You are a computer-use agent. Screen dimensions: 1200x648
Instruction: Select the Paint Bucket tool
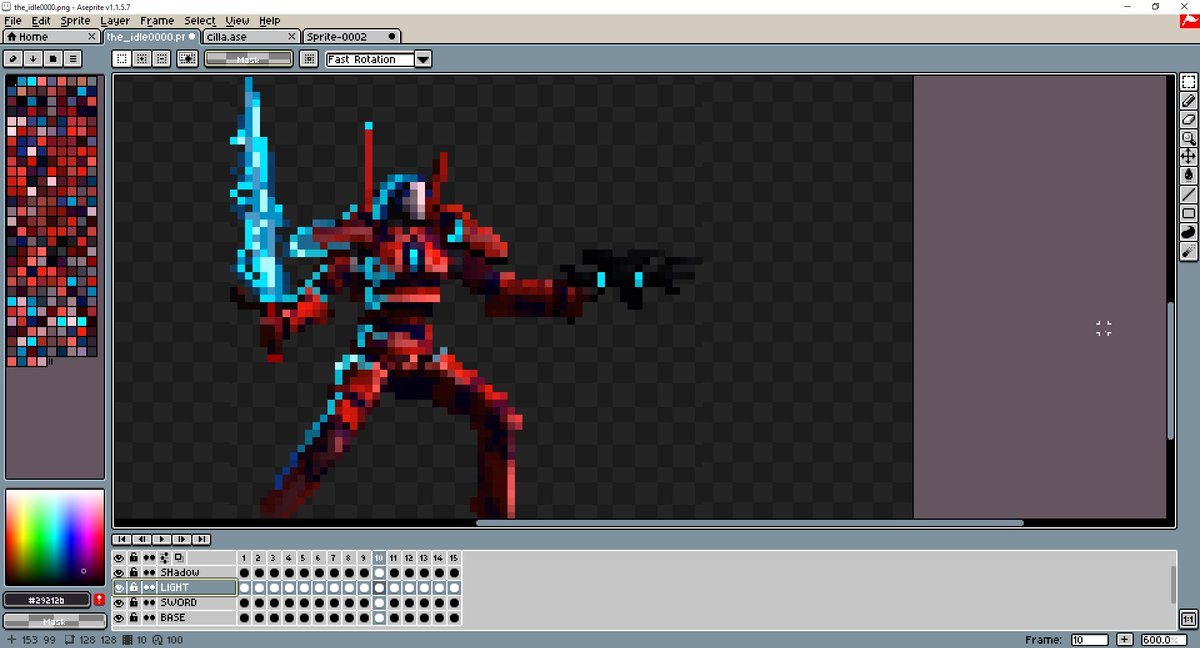coord(1188,175)
